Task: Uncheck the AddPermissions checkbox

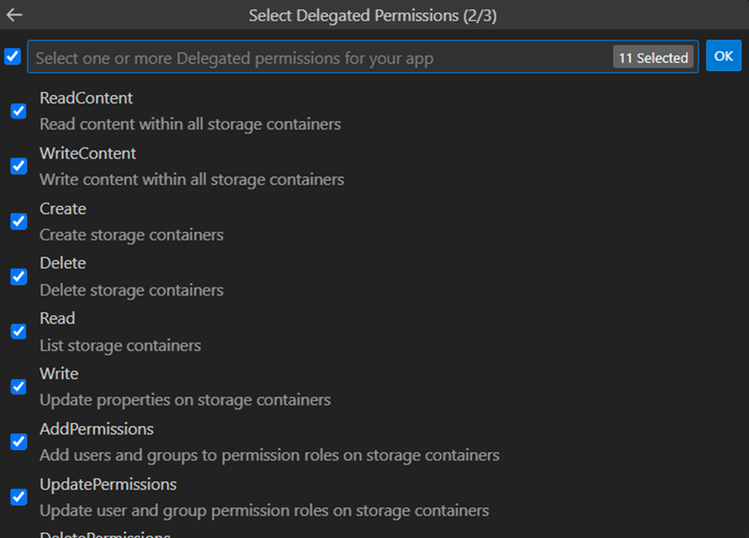Action: click(18, 441)
